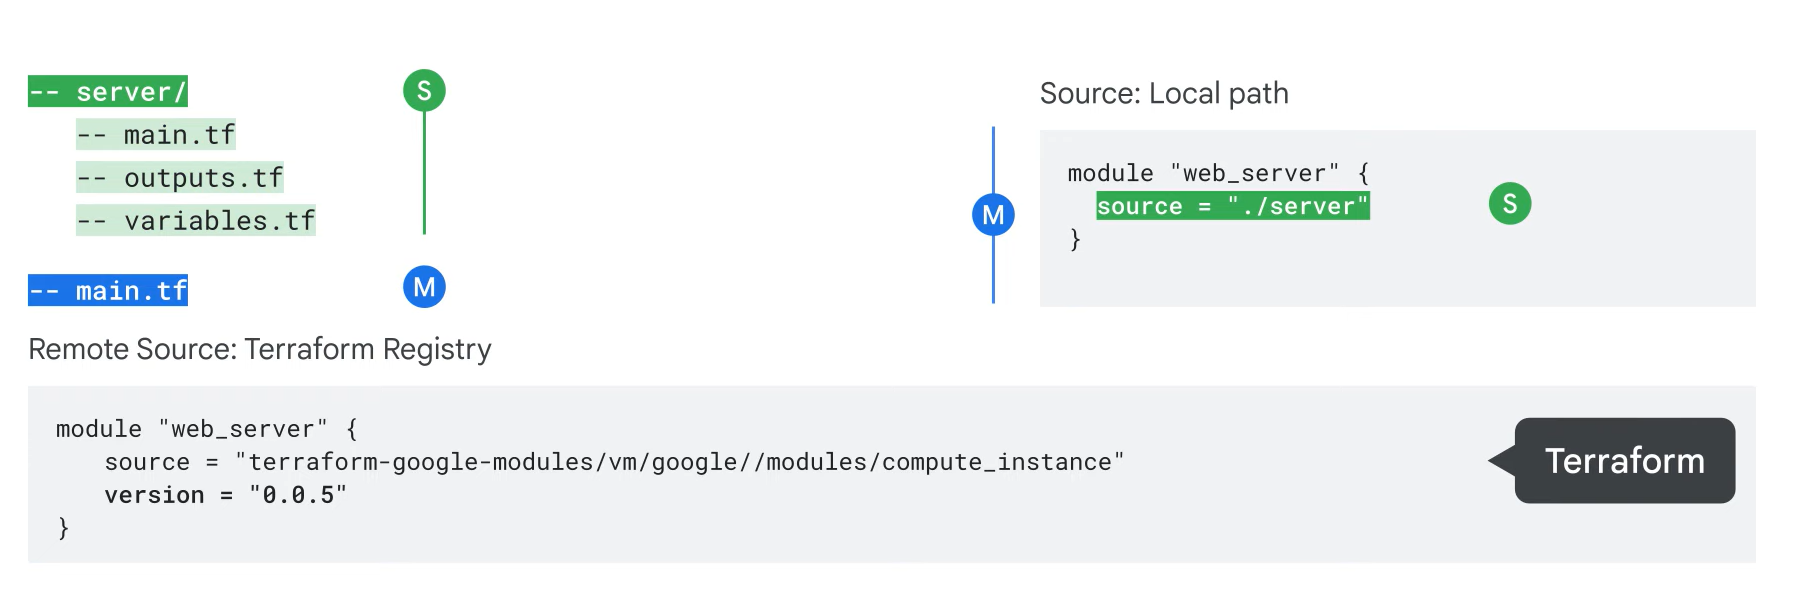The image size is (1805, 602).
Task: Select '-- main.tf' under the server folder
Action: tap(156, 135)
